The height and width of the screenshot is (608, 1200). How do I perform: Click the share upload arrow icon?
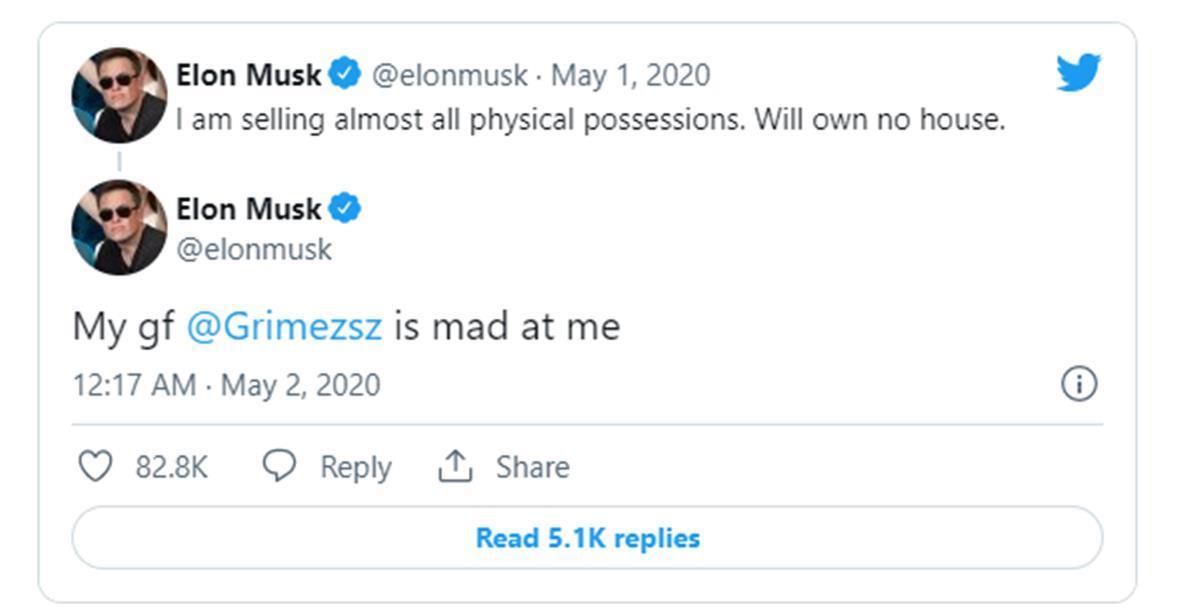coord(455,466)
